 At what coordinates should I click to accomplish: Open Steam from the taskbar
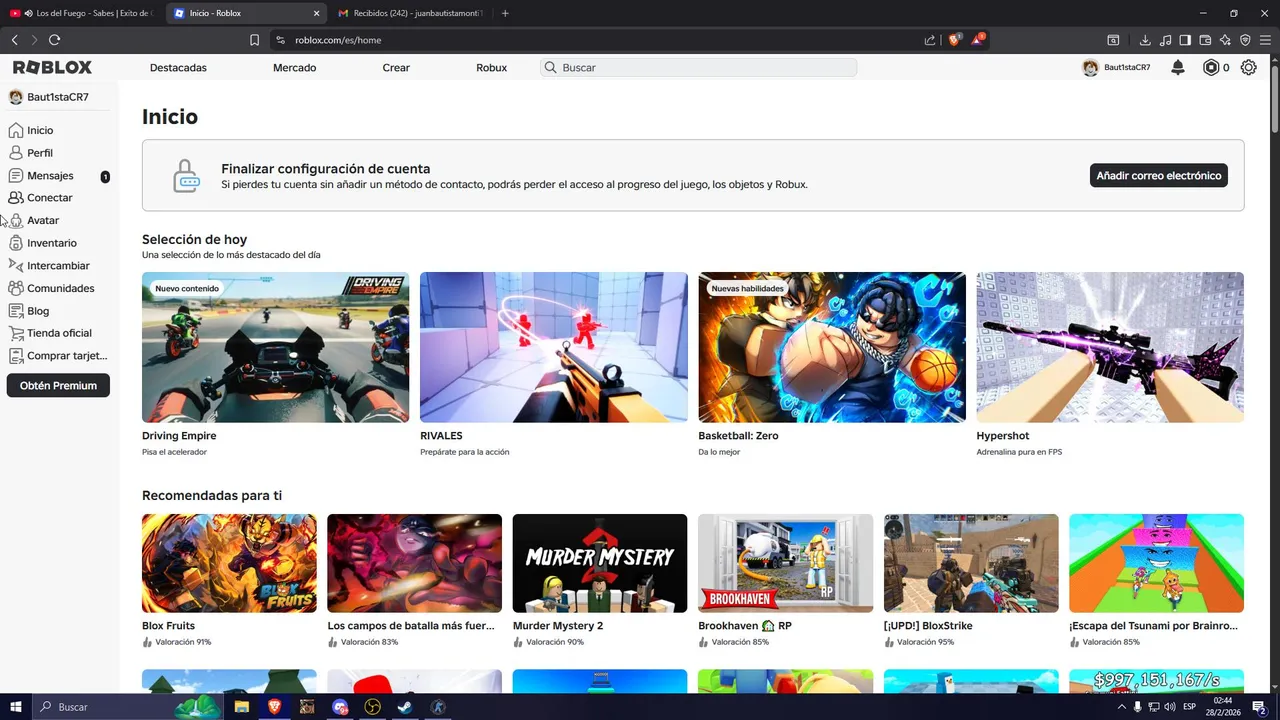tap(405, 707)
